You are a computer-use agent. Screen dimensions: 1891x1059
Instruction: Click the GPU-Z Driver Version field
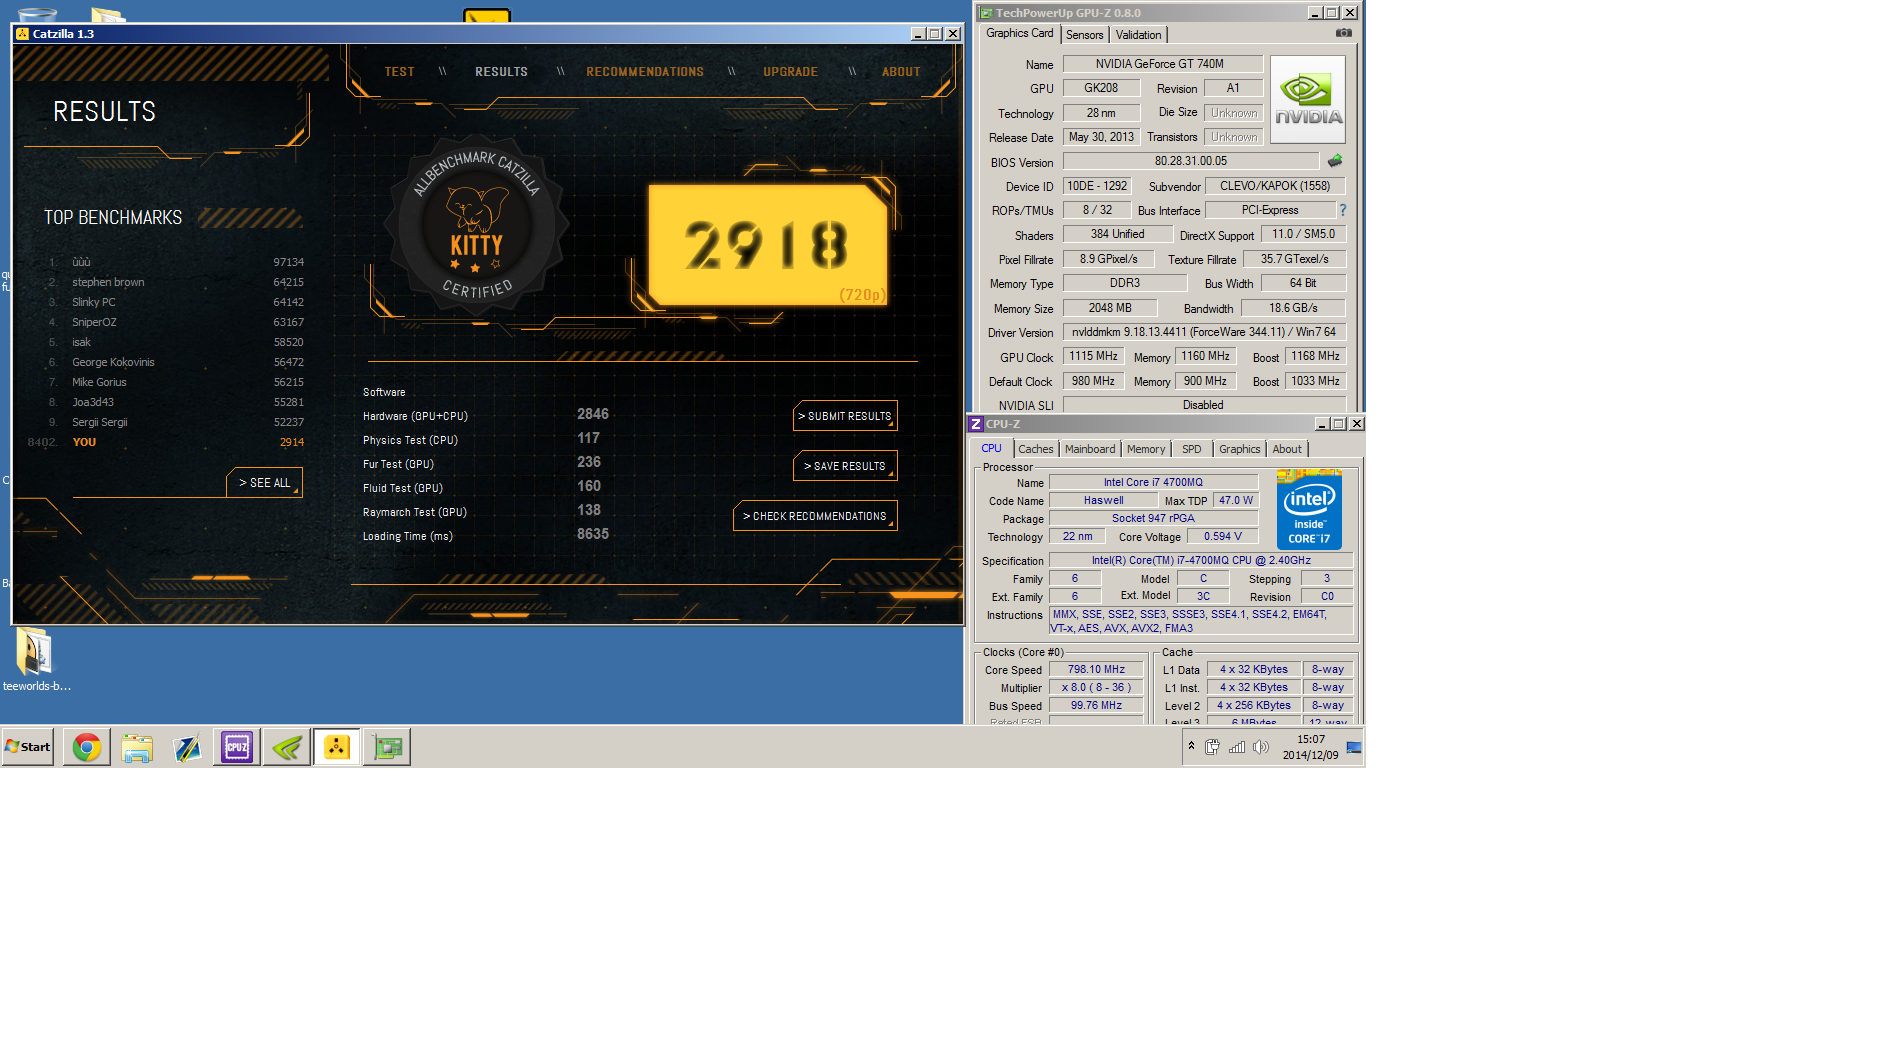click(1204, 332)
